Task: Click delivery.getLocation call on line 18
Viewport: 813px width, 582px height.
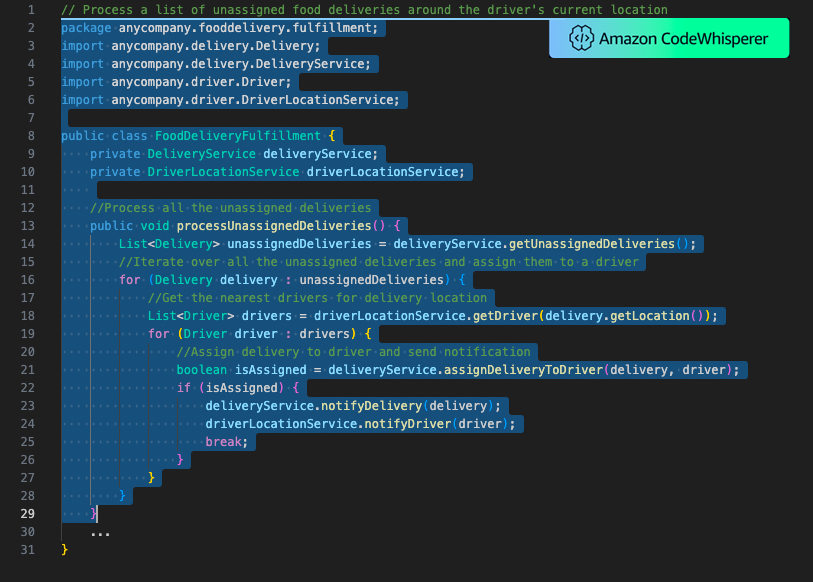Action: pos(624,316)
